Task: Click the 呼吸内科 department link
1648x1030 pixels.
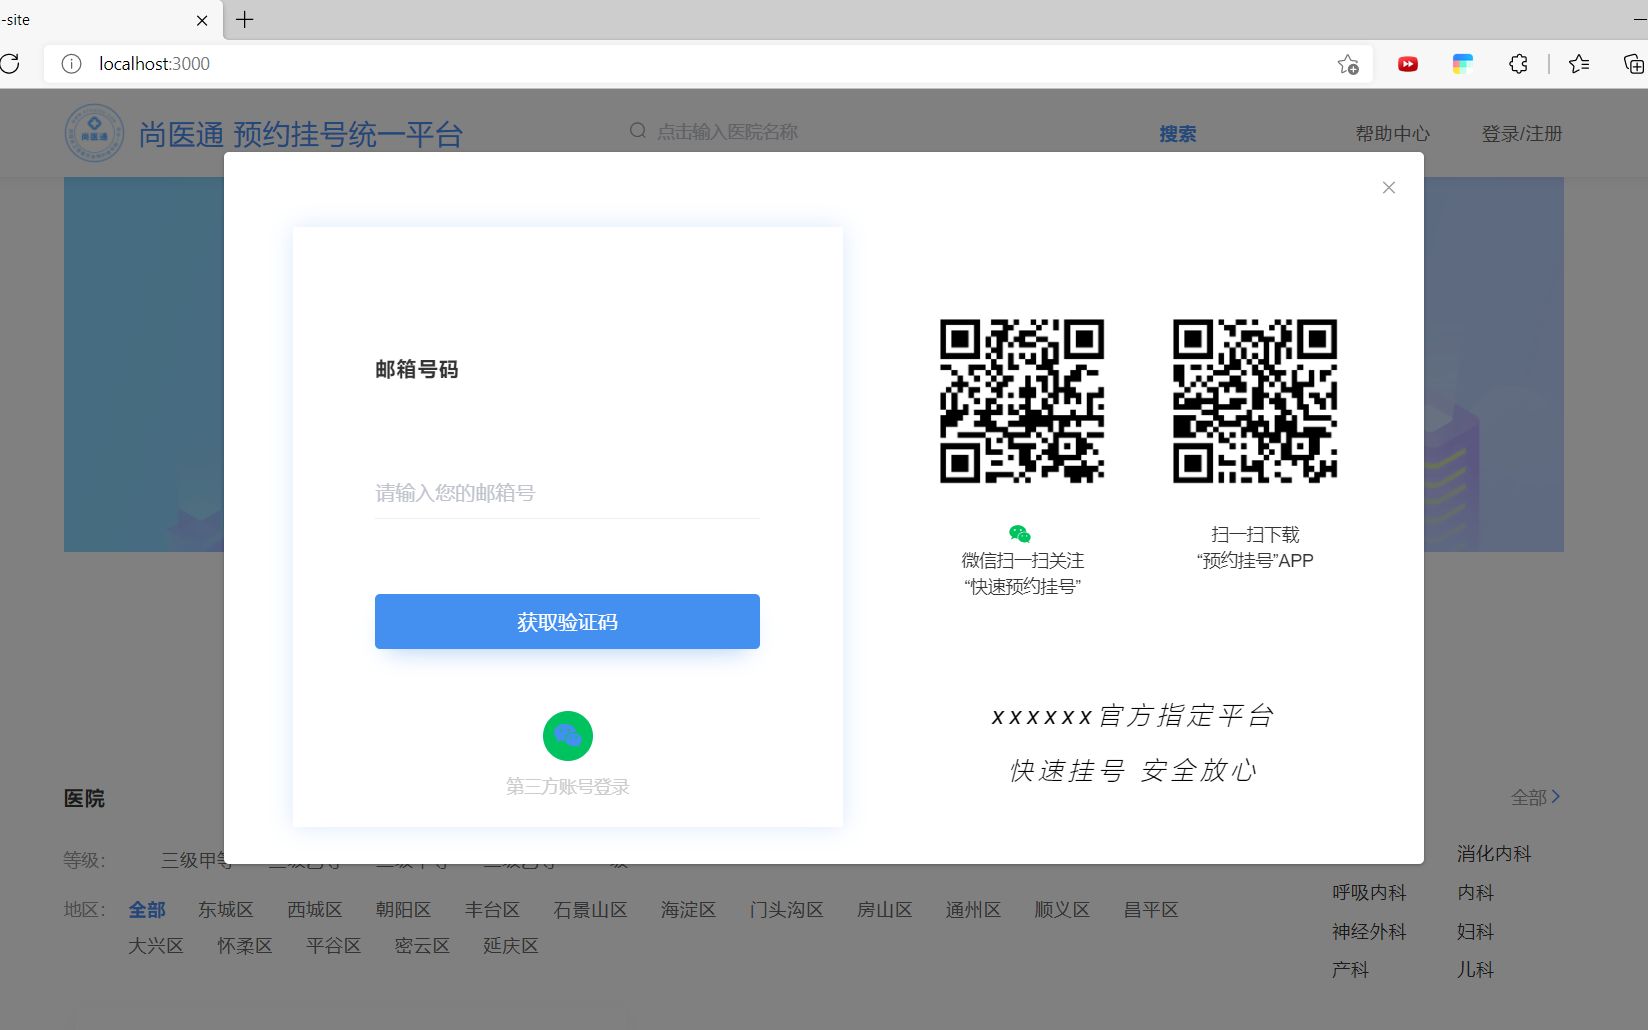Action: coord(1369,893)
